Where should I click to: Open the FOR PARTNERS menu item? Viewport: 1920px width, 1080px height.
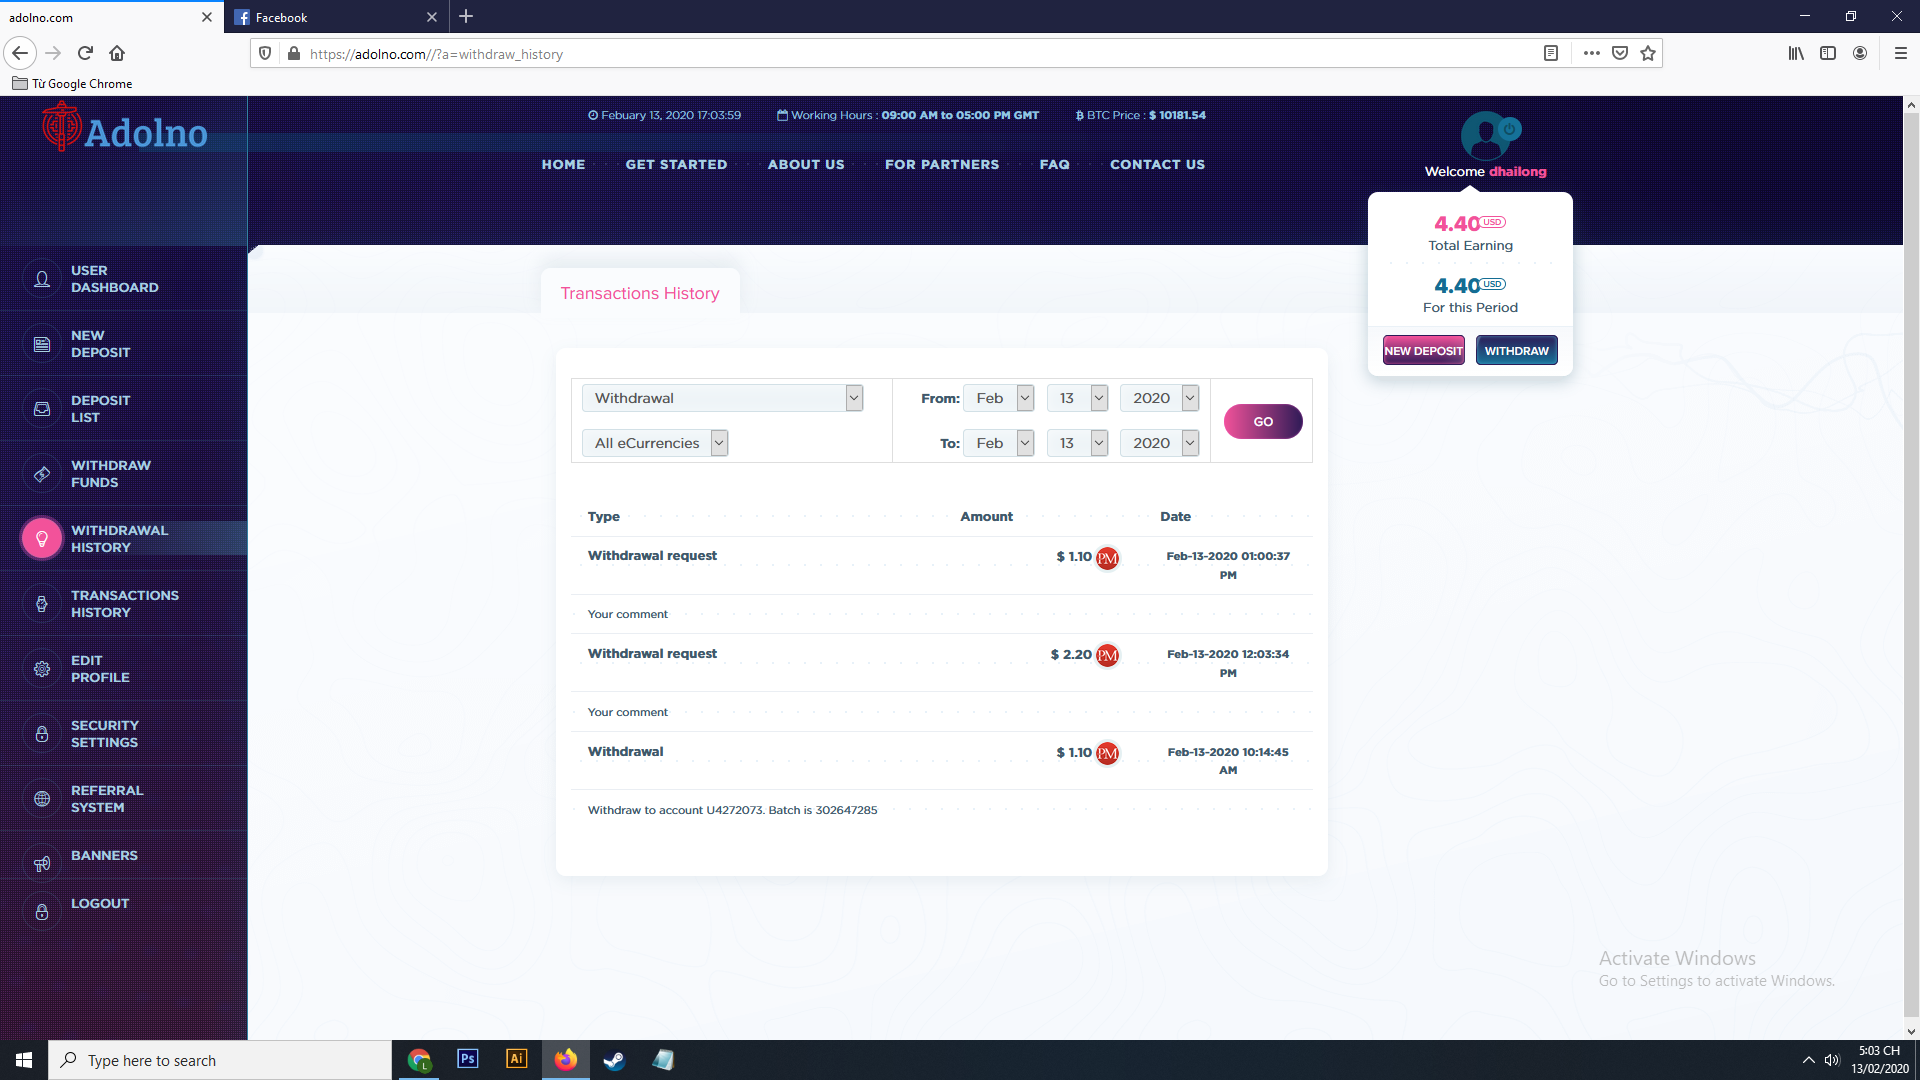(941, 165)
